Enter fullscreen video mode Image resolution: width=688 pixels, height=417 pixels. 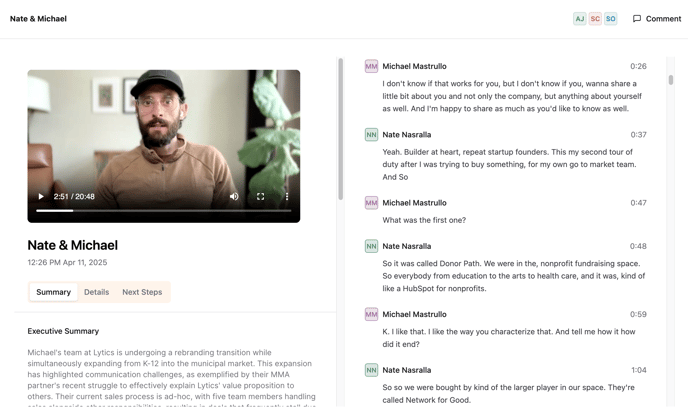(x=260, y=197)
